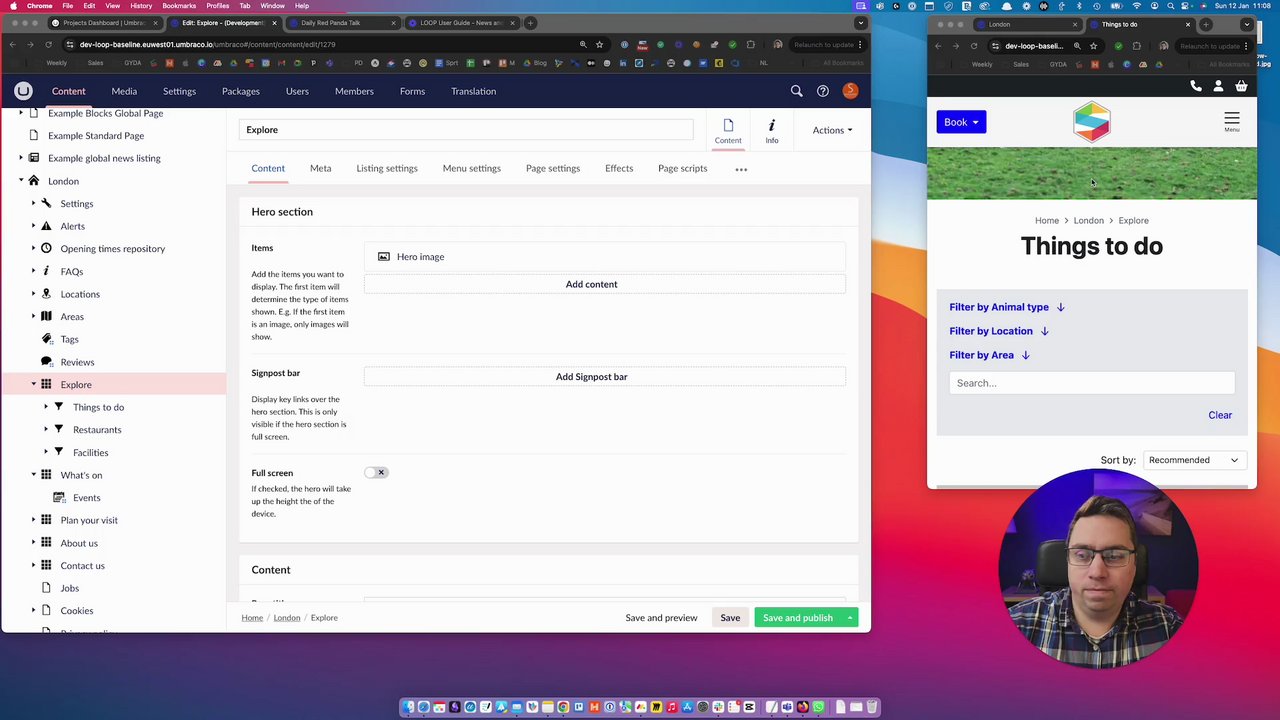Switch to the Page settings tab
The image size is (1280, 720).
(553, 168)
